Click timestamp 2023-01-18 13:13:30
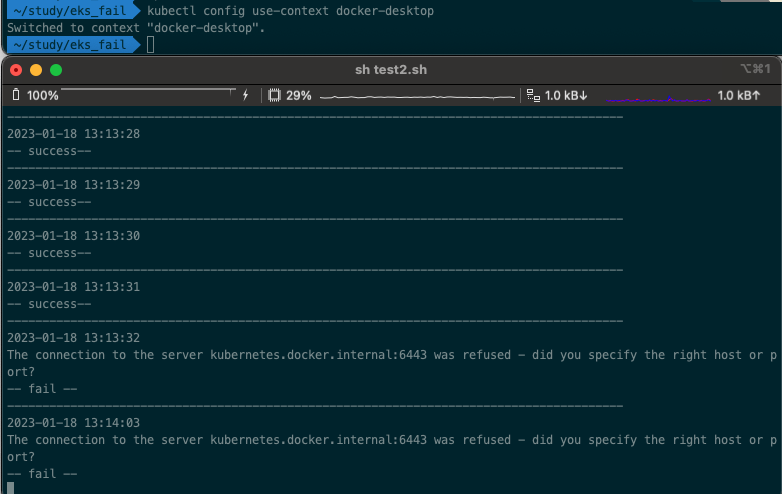Screen dimensions: 782x494 click(x=73, y=236)
